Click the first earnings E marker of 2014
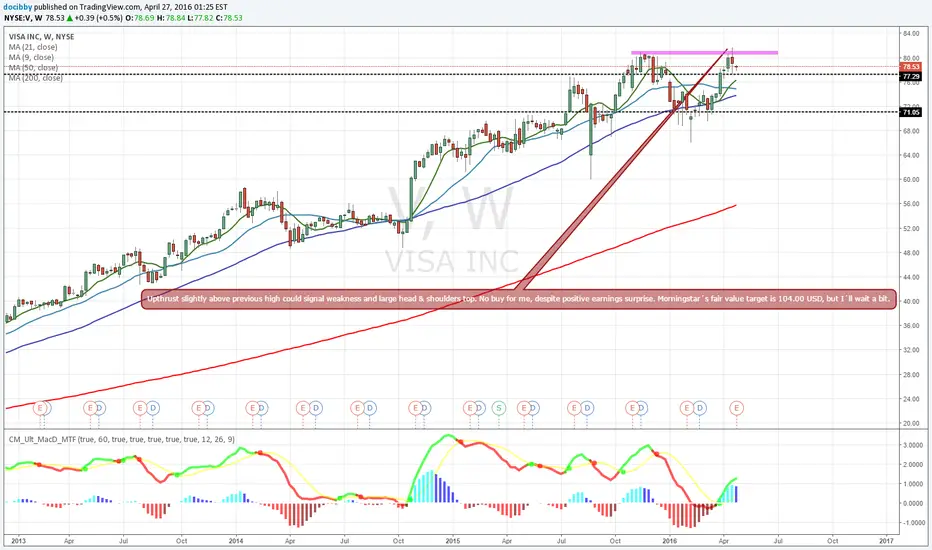The height and width of the screenshot is (550, 932). 252,408
